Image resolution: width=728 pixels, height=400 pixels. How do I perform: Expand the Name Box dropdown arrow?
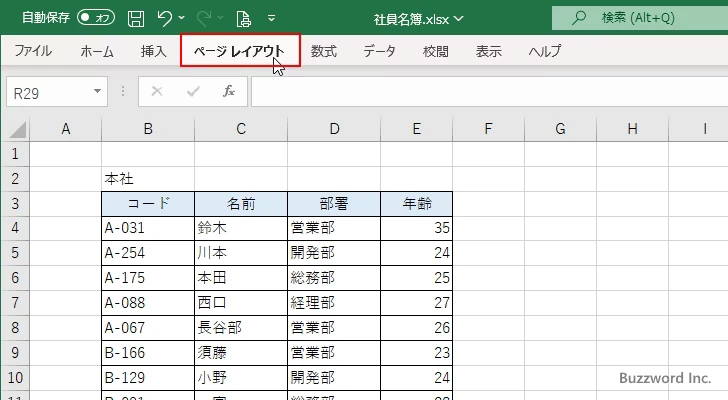click(x=98, y=91)
